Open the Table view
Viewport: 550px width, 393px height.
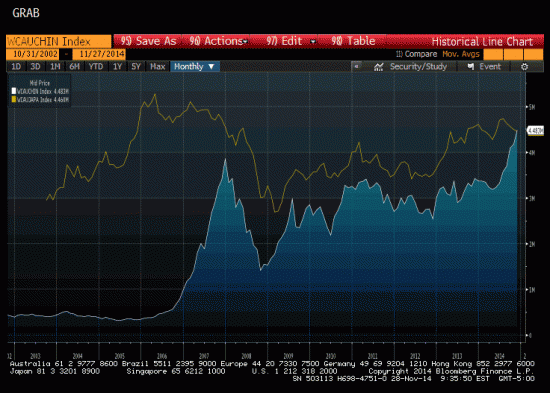[x=353, y=41]
